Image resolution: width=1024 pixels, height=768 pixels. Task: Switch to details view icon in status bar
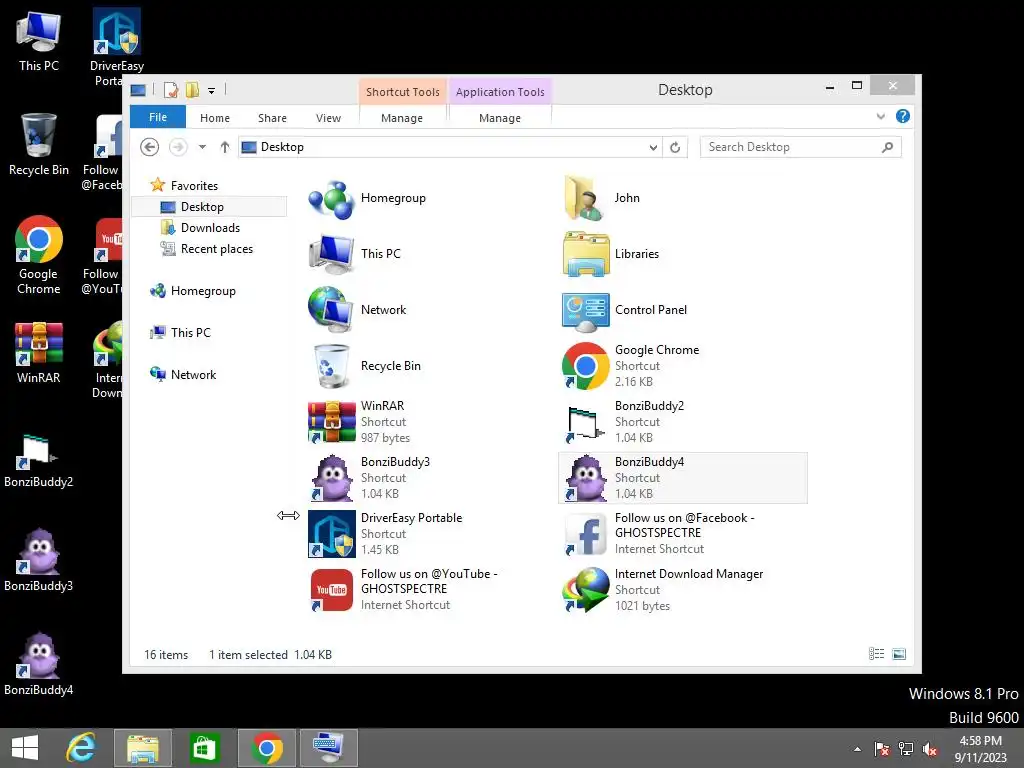tap(876, 654)
